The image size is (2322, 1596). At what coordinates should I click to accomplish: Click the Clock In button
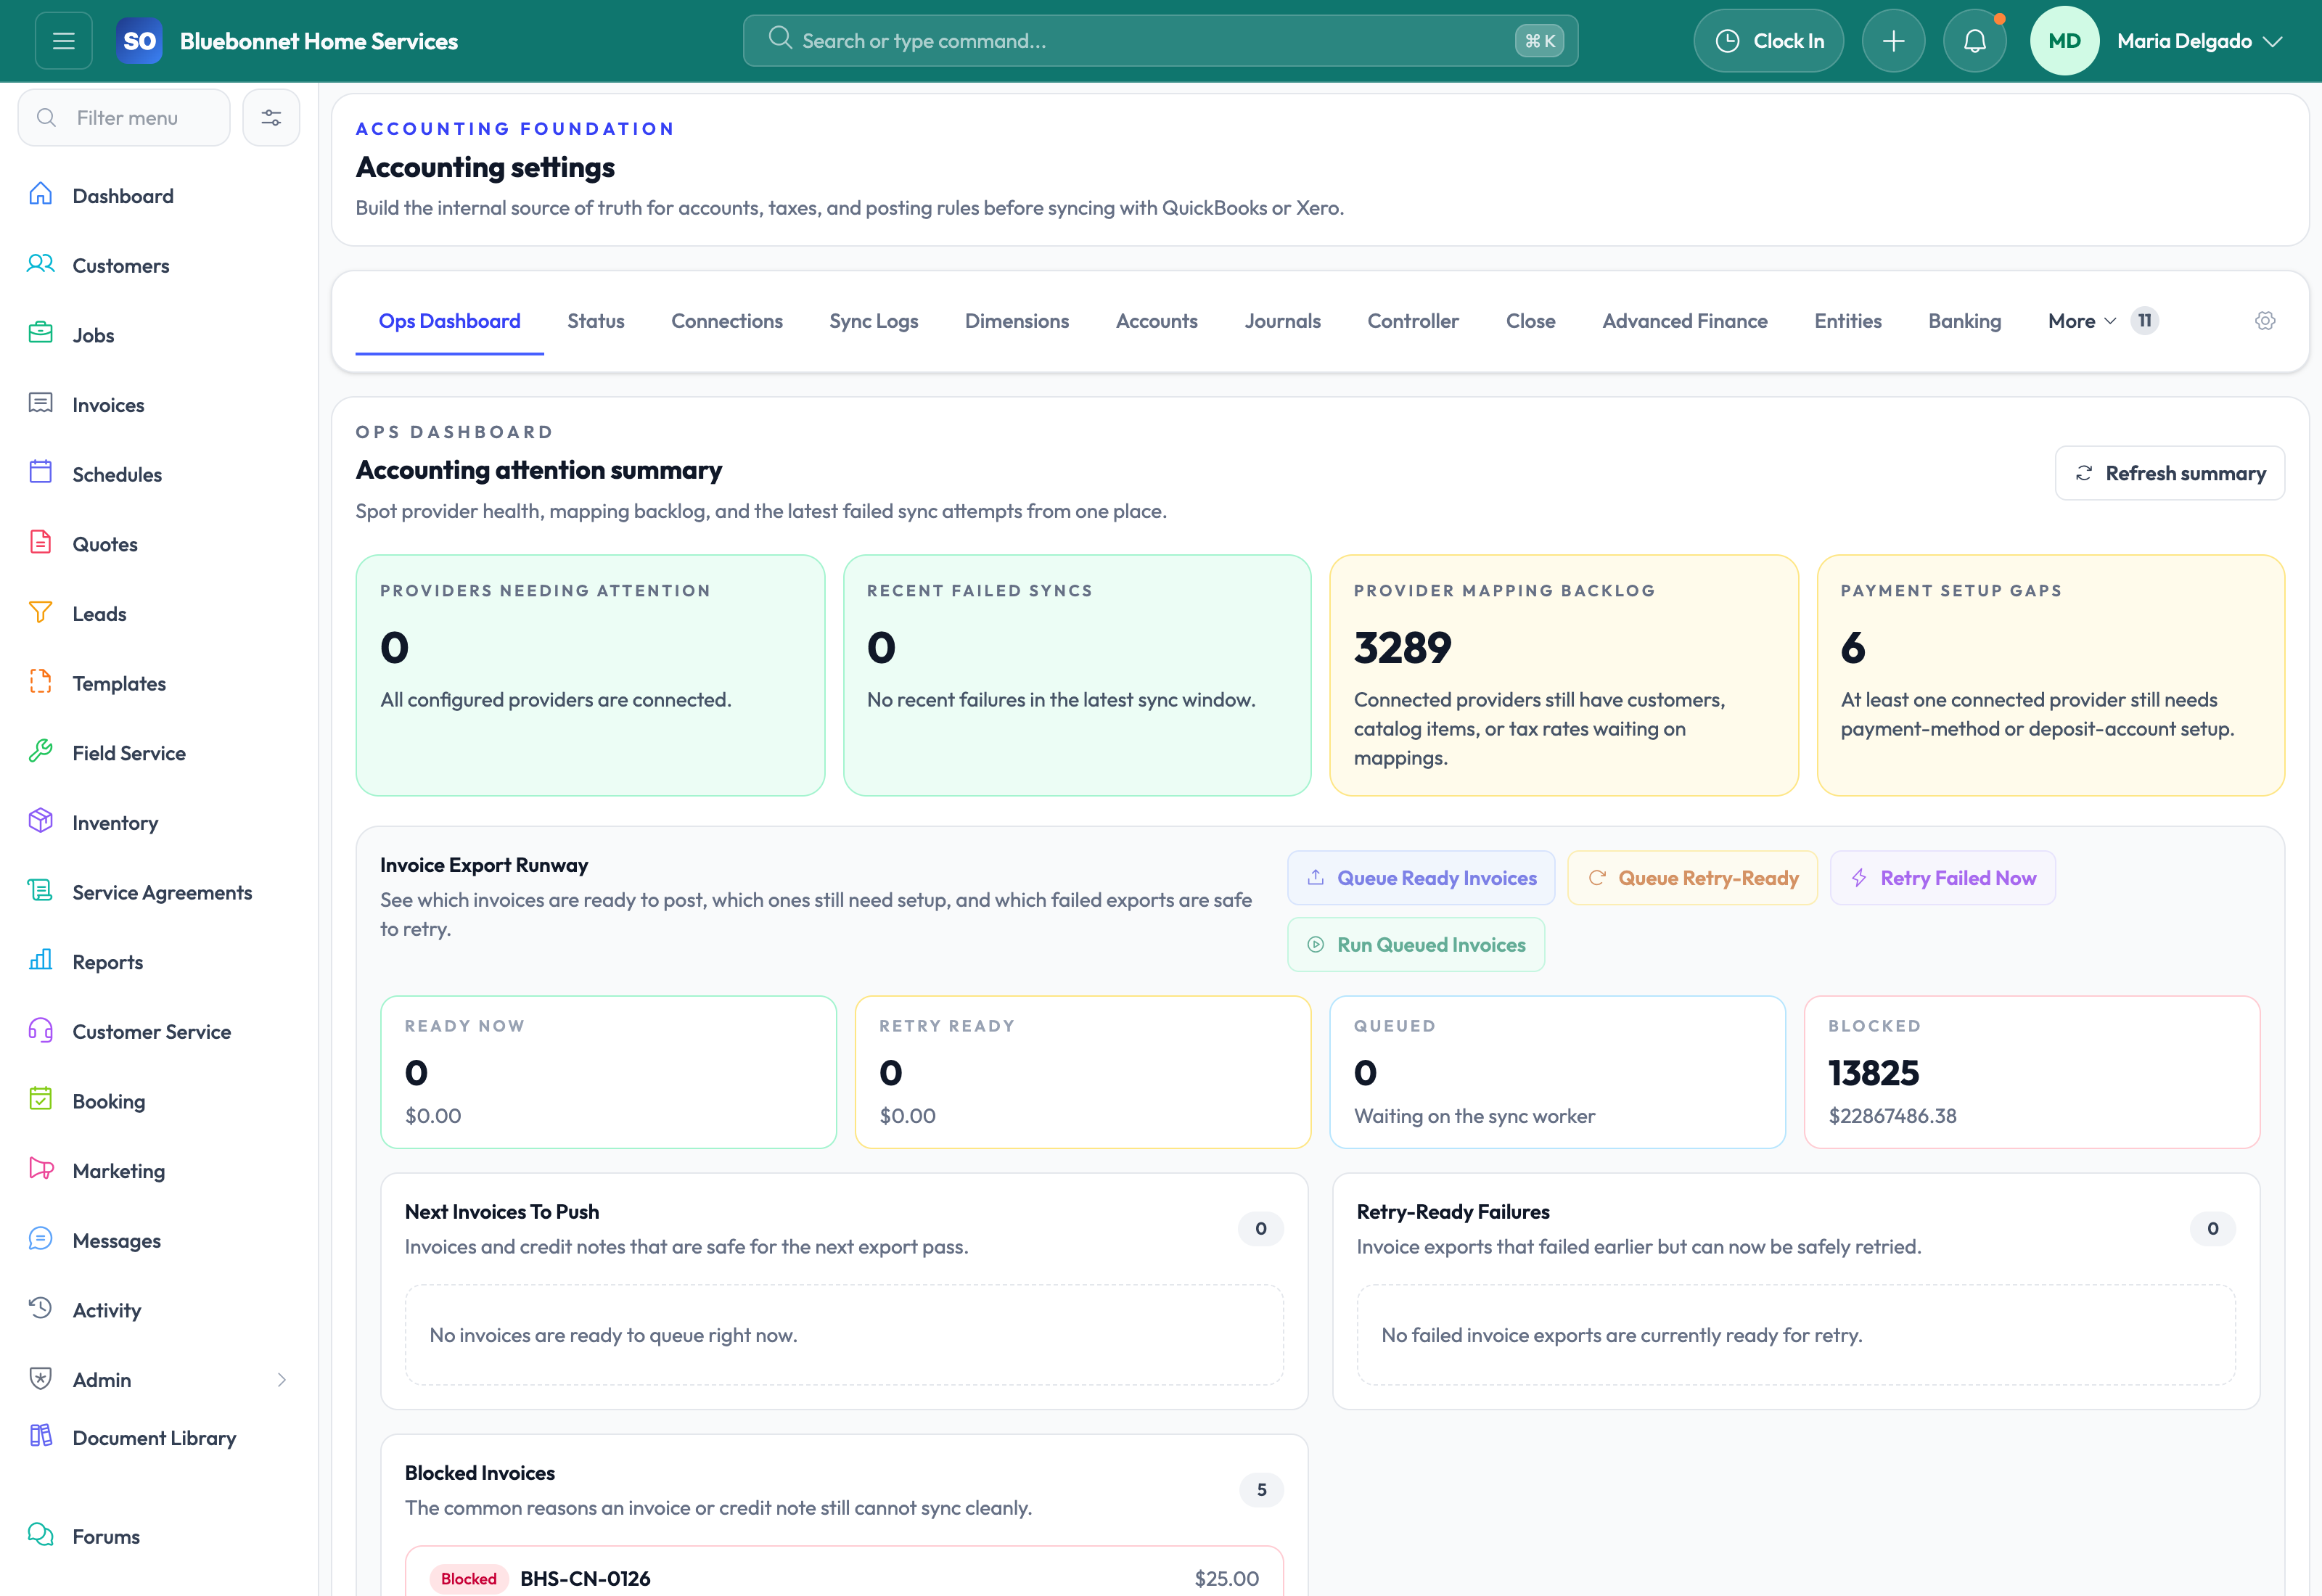1769,41
